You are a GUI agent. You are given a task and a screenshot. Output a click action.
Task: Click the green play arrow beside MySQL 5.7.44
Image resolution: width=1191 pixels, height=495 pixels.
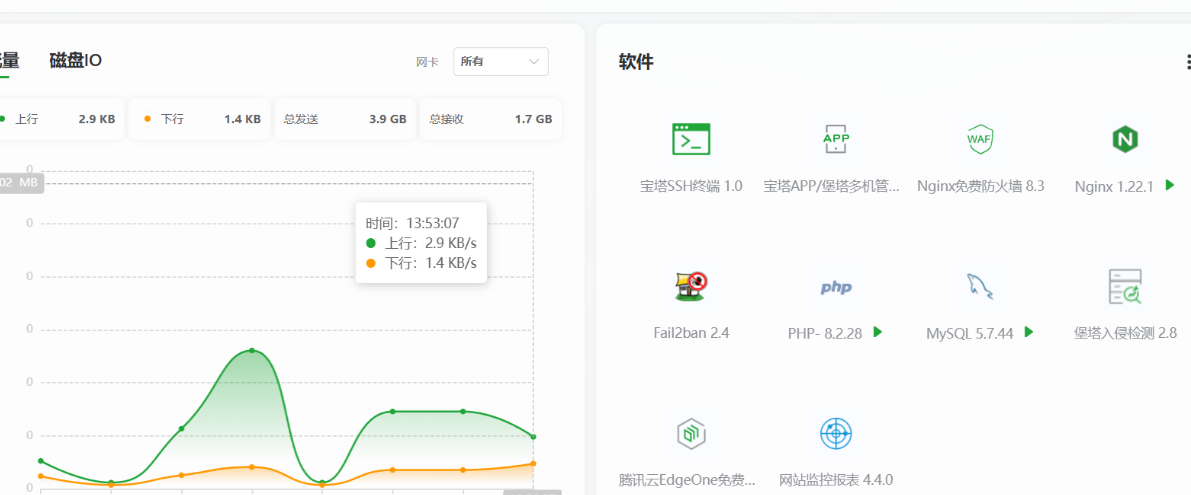pos(1028,332)
